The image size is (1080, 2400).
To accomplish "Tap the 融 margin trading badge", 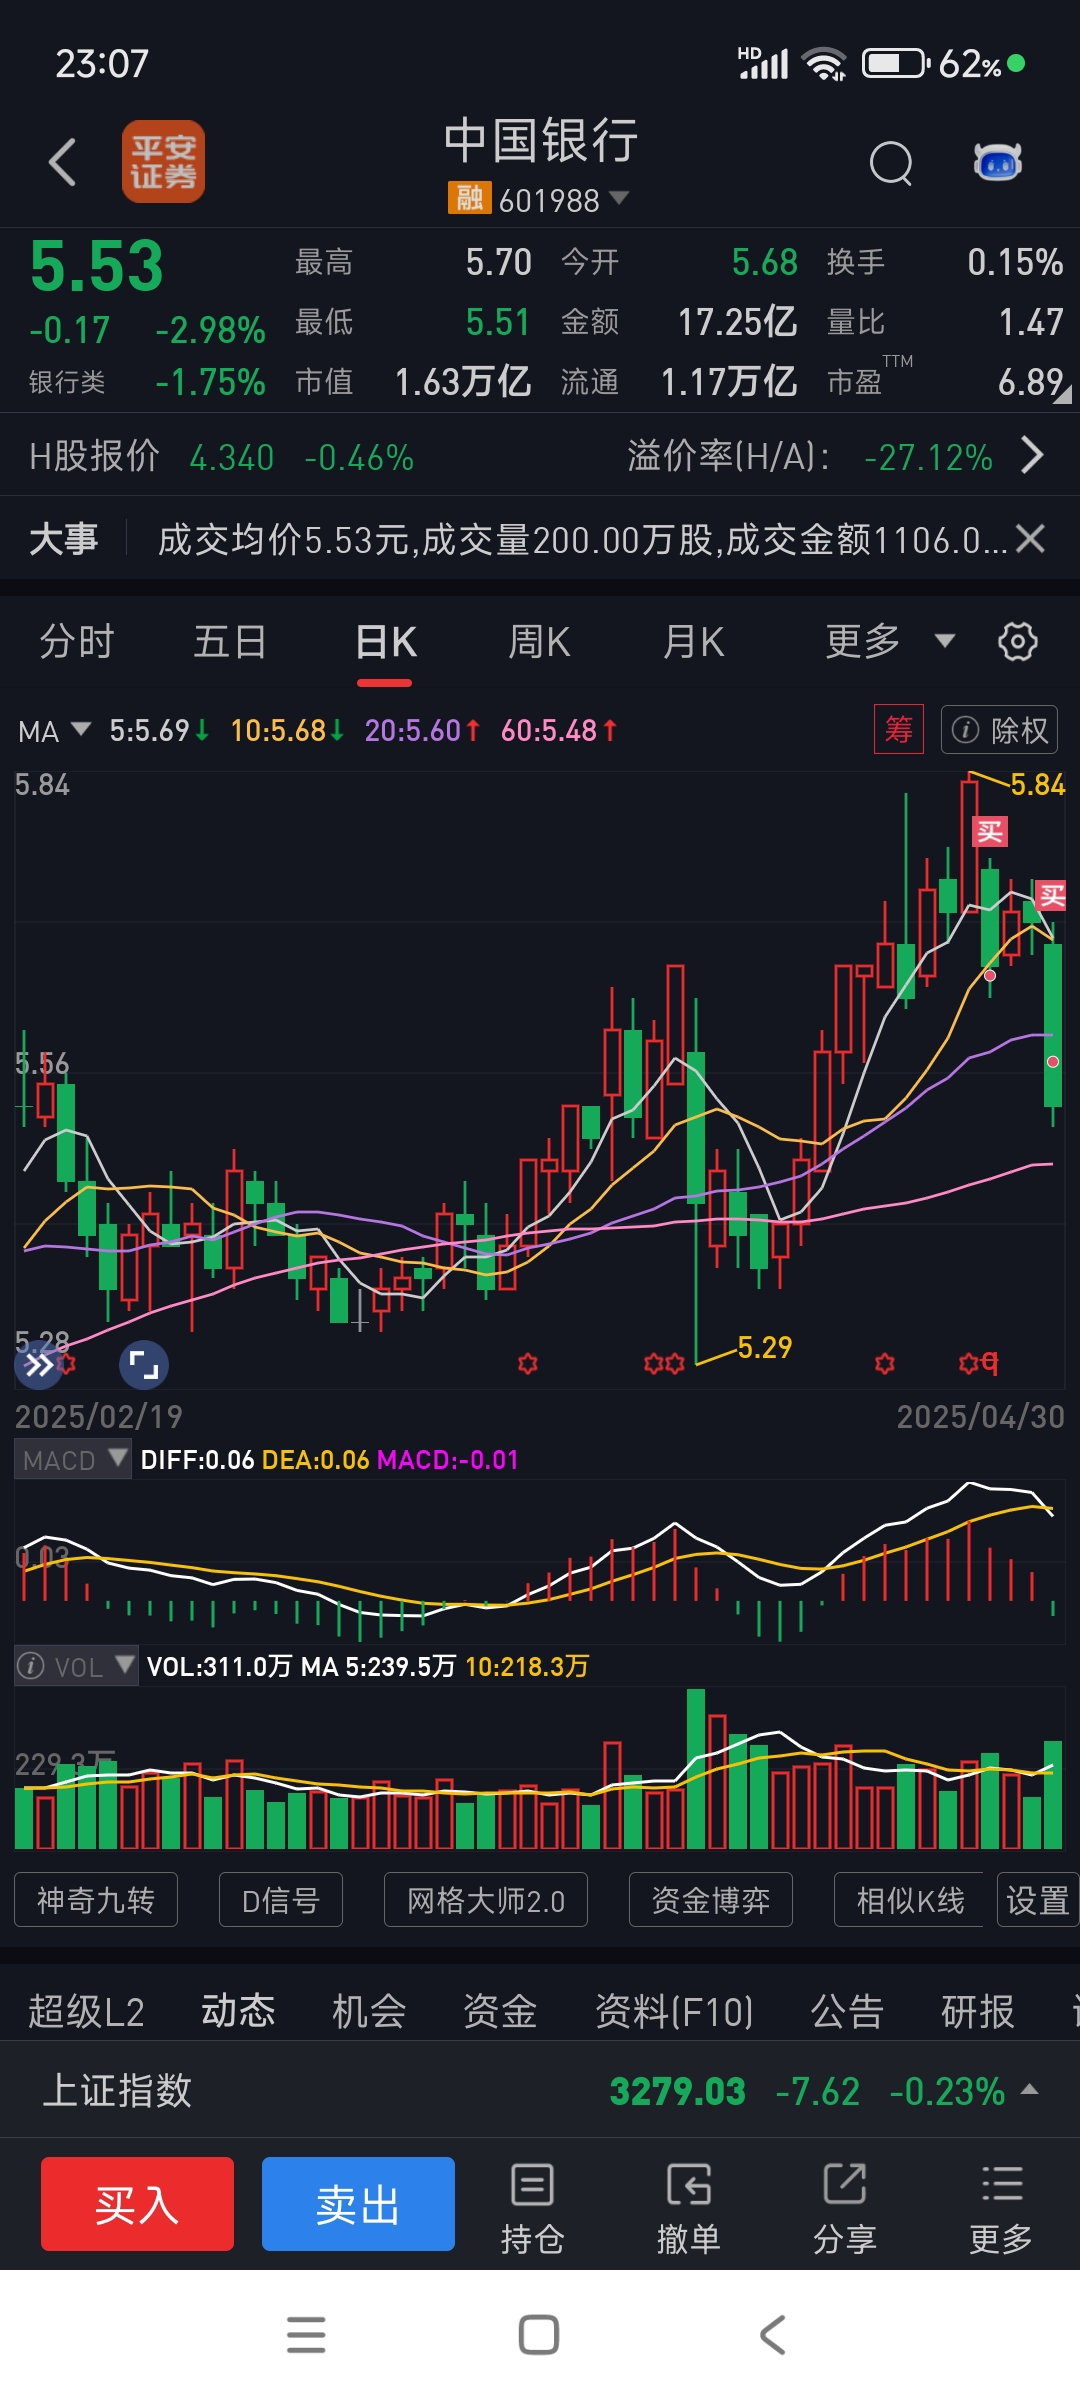I will [469, 198].
